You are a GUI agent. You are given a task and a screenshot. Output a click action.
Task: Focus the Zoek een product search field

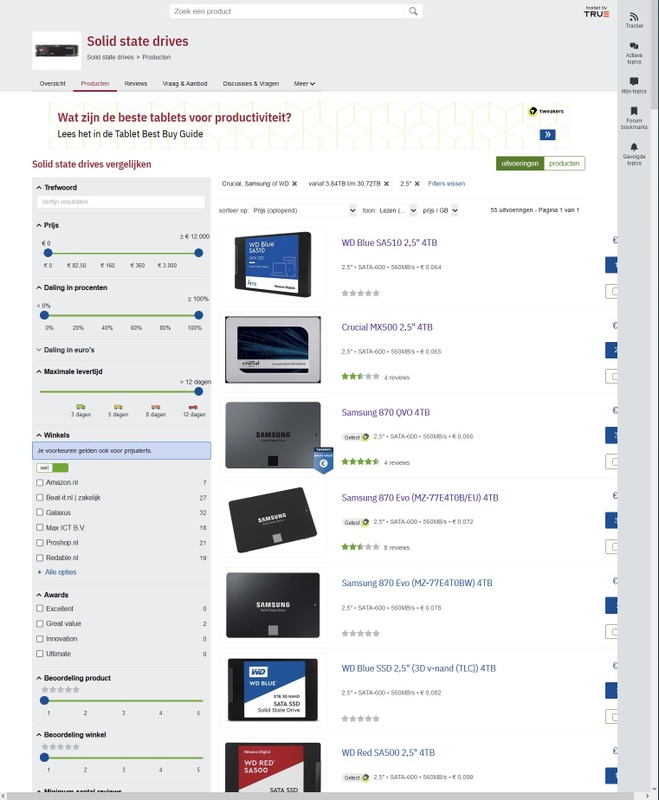(x=288, y=11)
